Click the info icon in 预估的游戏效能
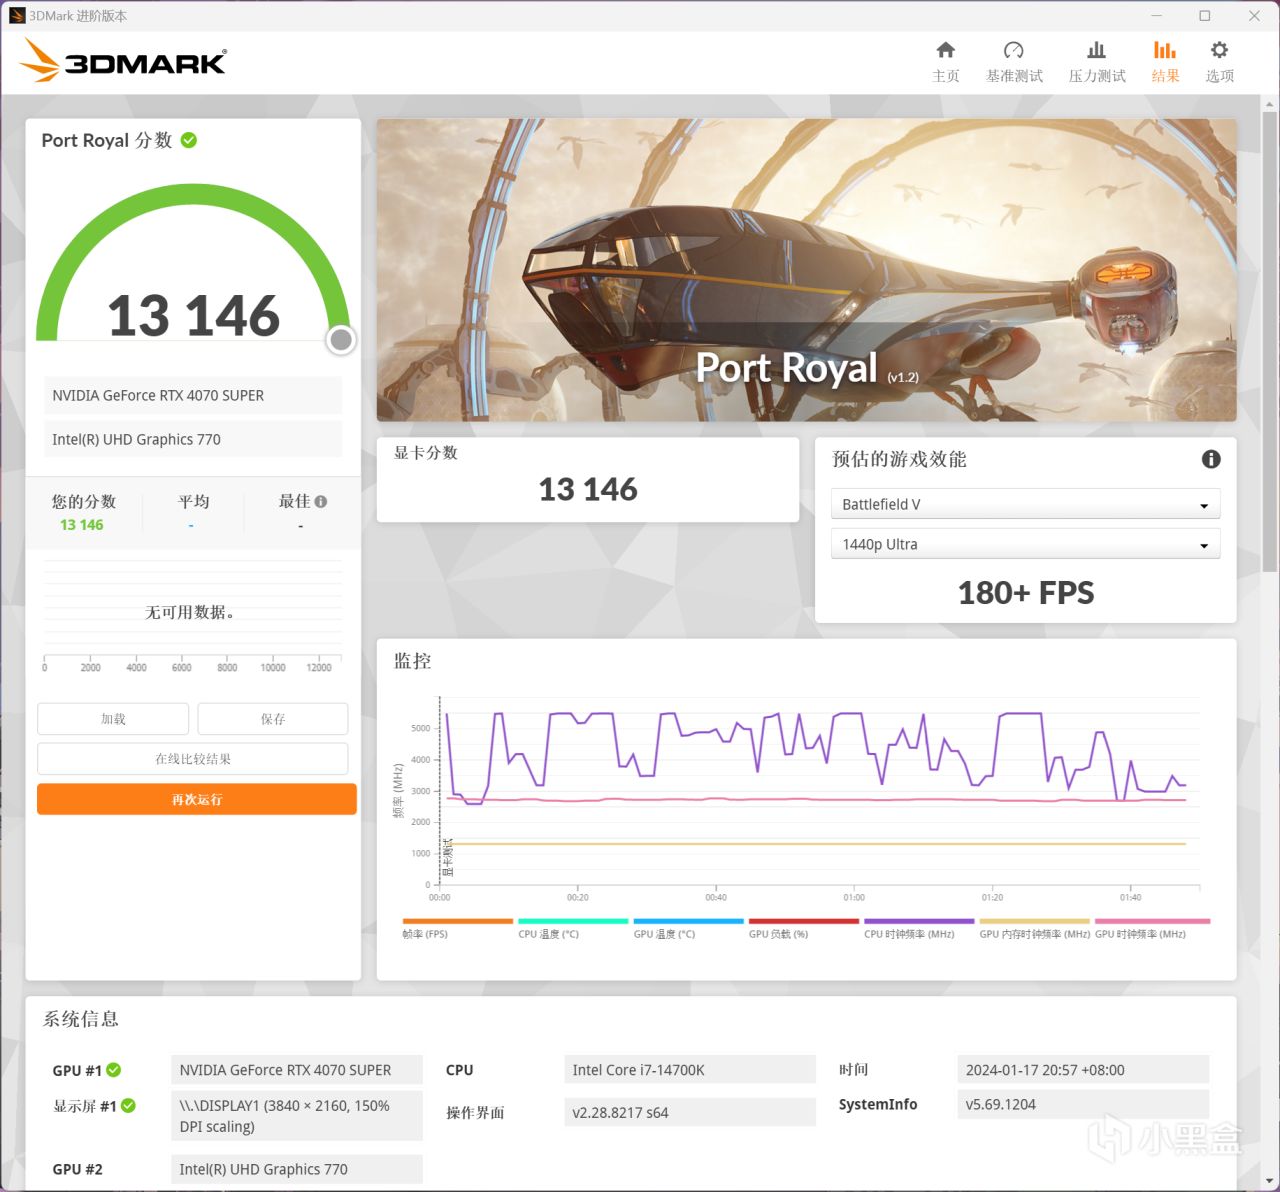 click(1211, 459)
